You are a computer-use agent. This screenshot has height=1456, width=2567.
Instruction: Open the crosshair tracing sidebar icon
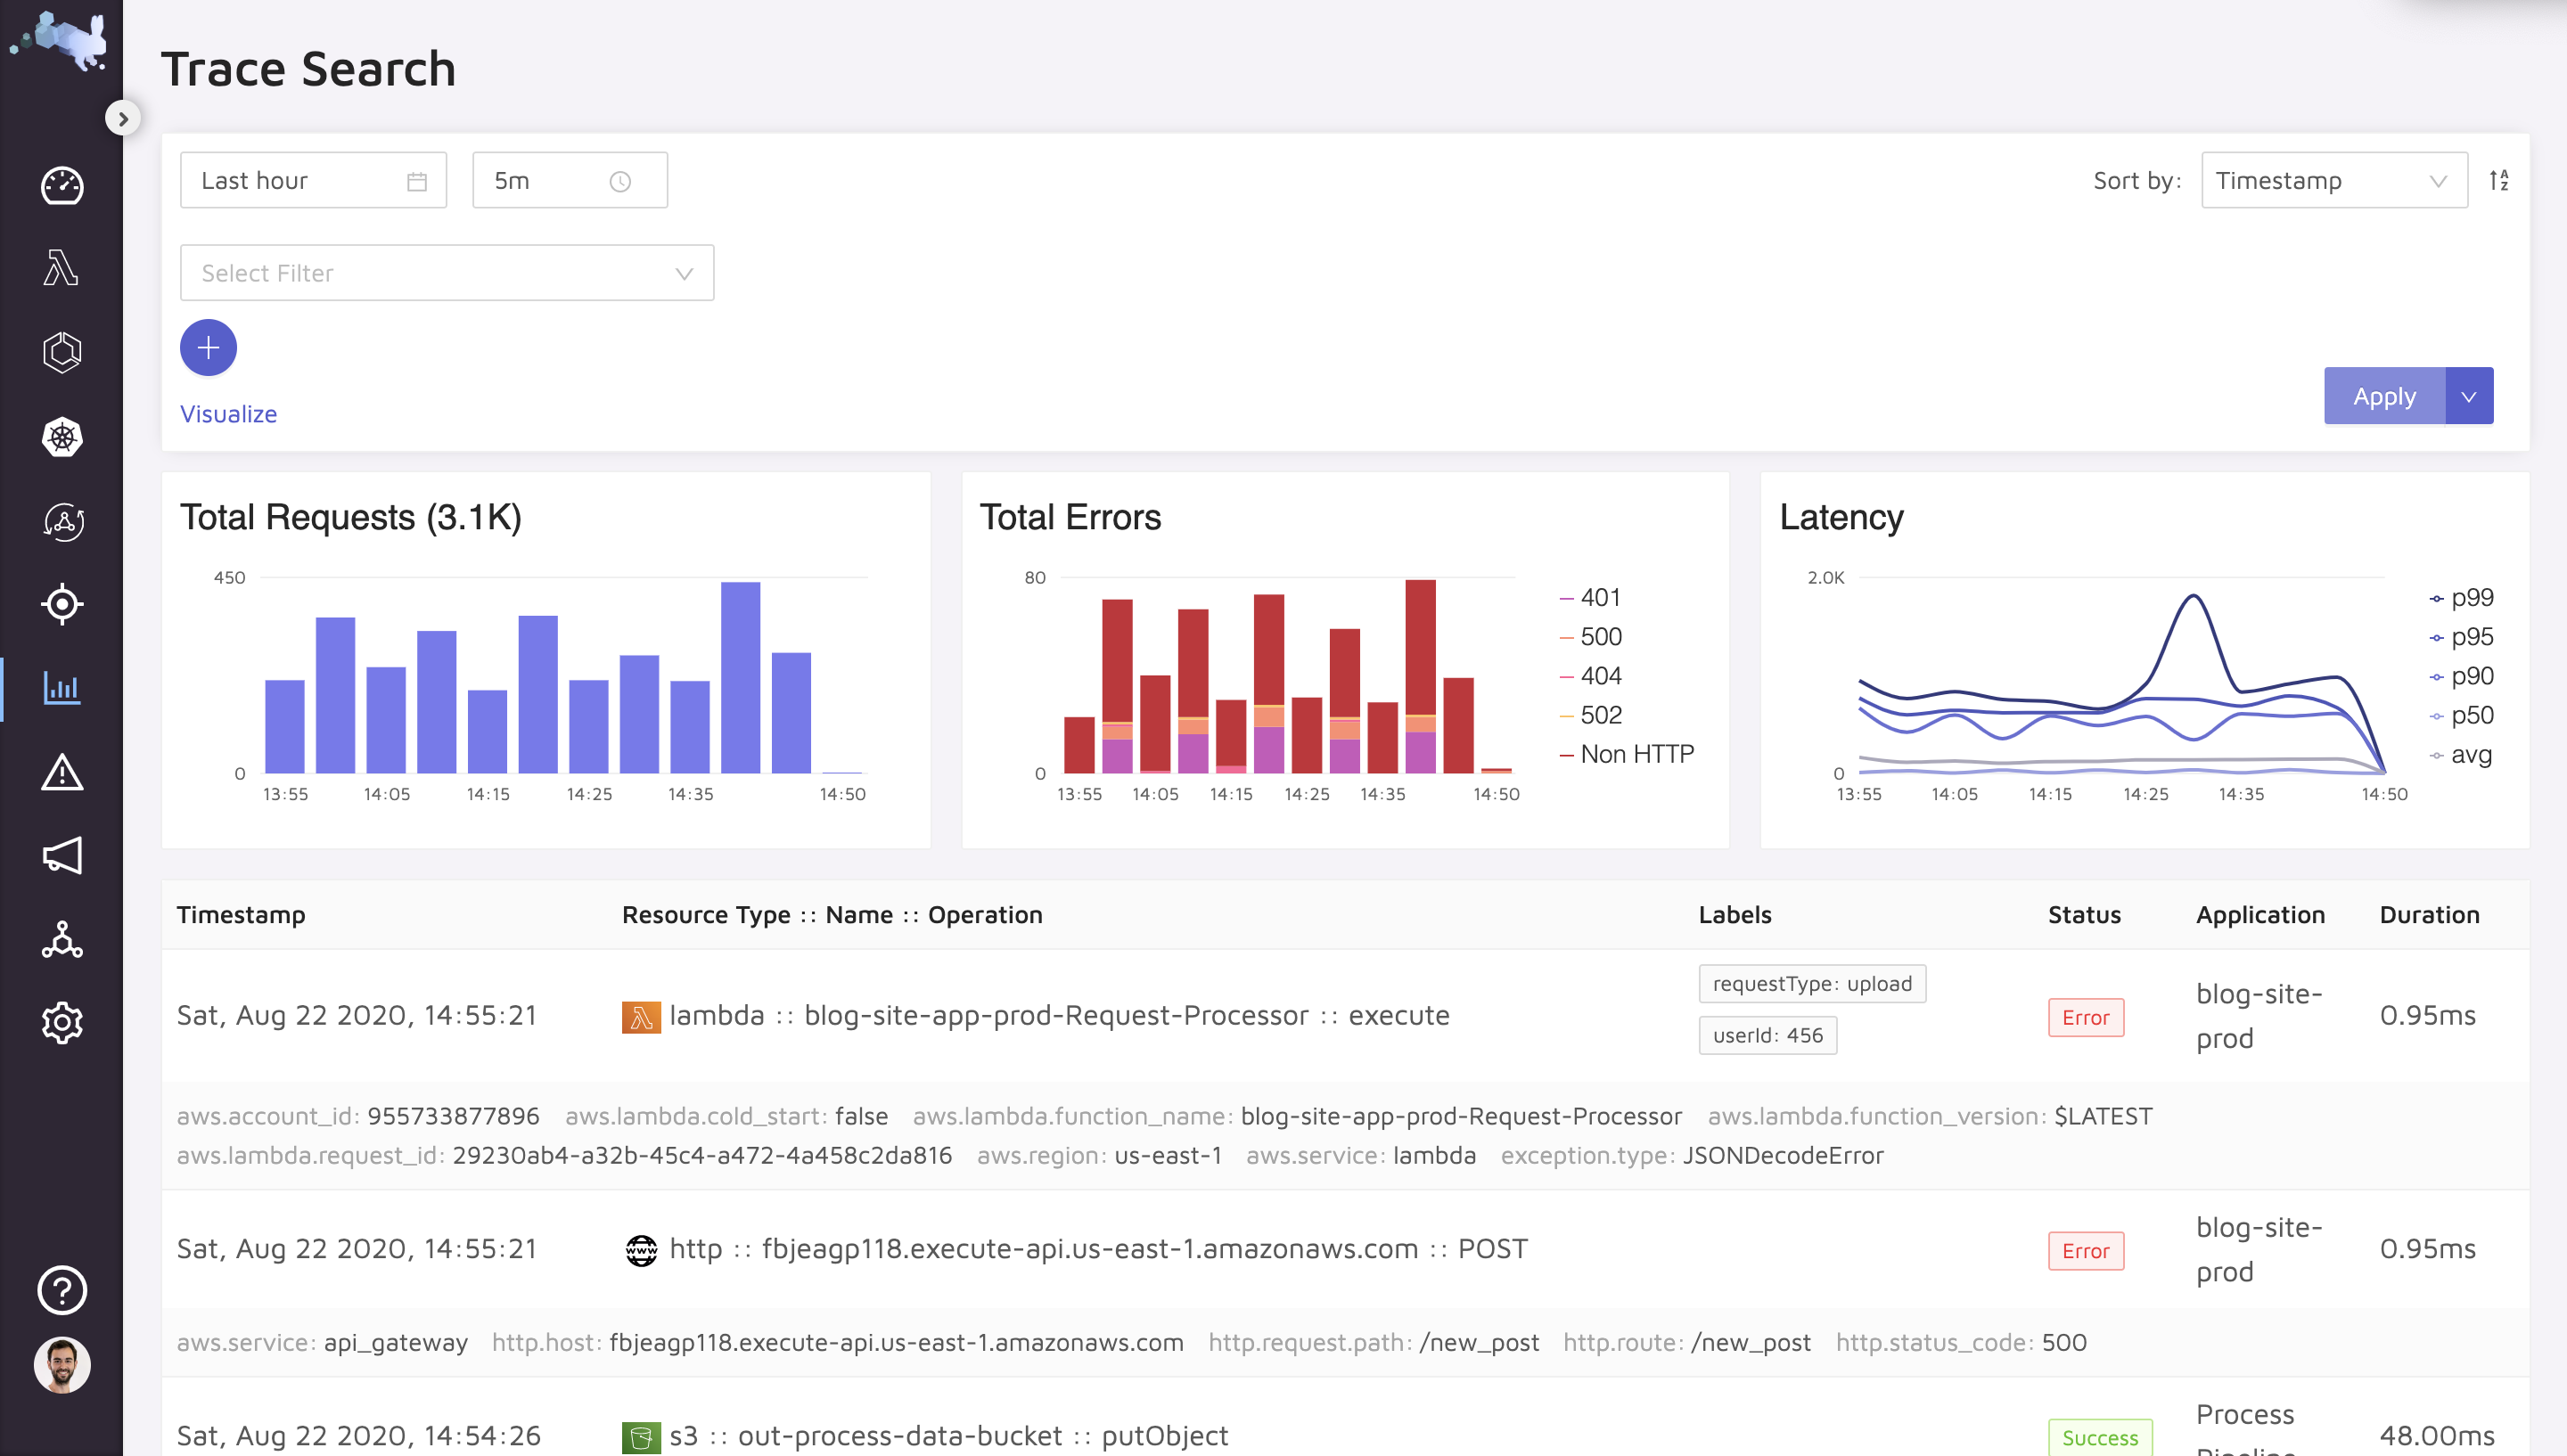click(62, 604)
